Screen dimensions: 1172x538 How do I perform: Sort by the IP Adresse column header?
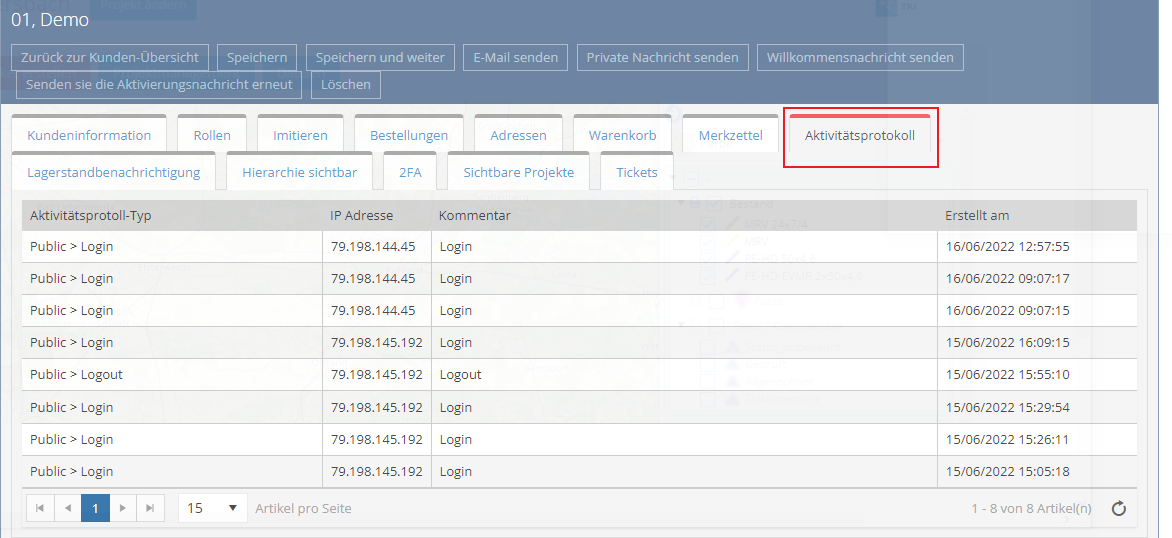click(361, 215)
